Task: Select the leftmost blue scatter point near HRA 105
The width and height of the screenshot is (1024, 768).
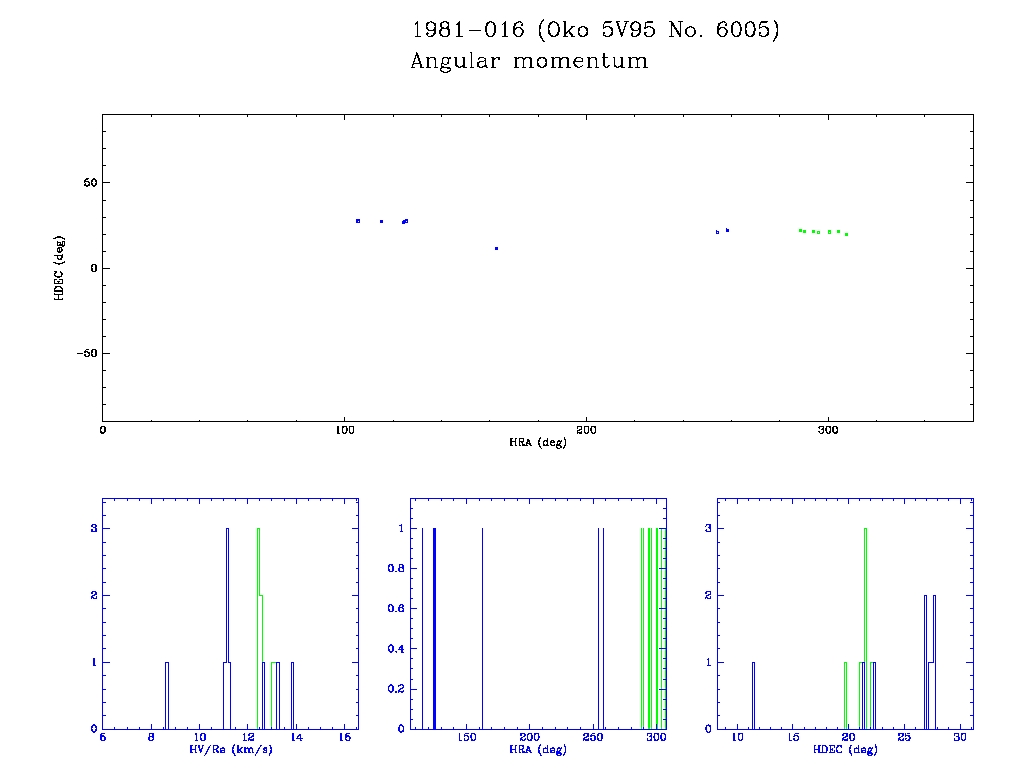Action: point(358,221)
